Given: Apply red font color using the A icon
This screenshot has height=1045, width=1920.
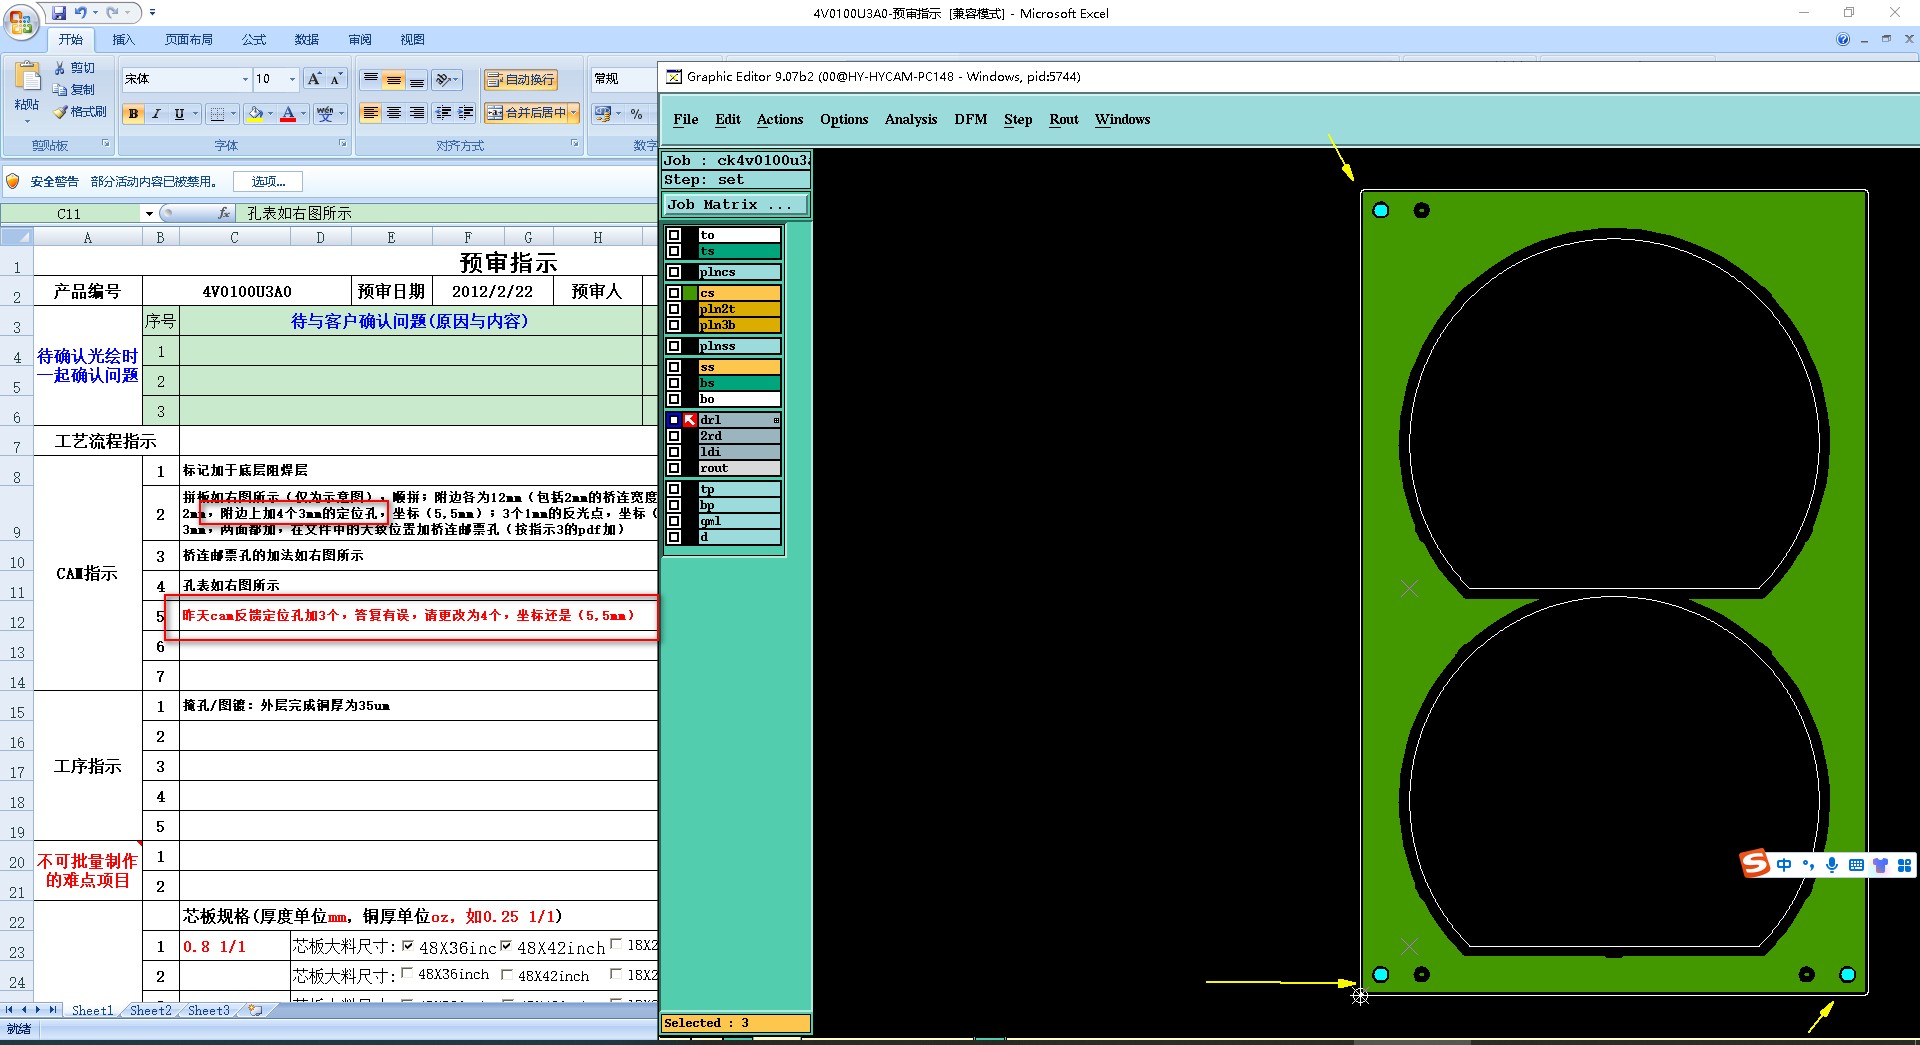Looking at the screenshot, I should (x=288, y=114).
